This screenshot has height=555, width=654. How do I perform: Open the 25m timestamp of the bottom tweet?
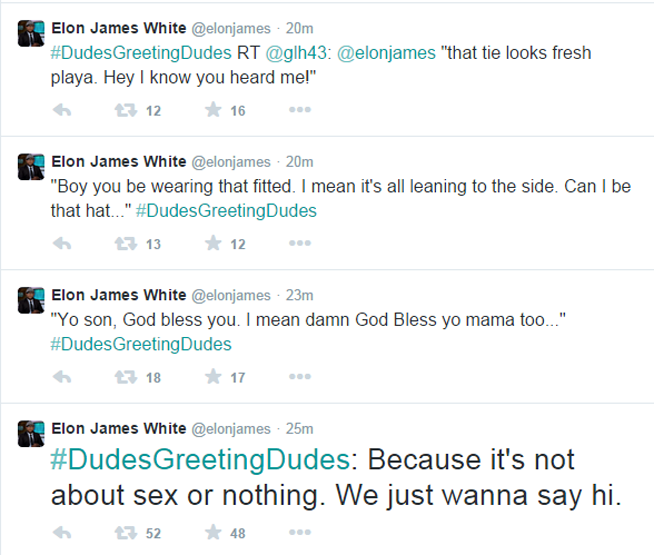(x=299, y=428)
